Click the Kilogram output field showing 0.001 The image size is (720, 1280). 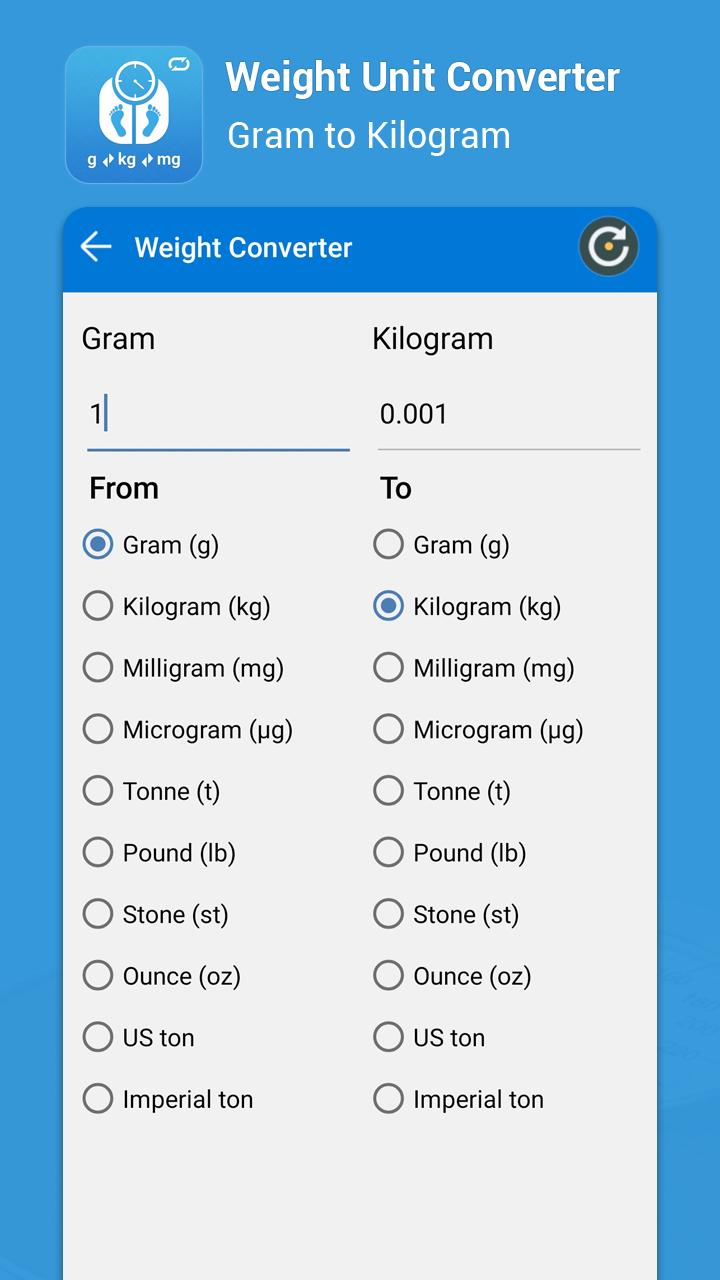click(508, 414)
